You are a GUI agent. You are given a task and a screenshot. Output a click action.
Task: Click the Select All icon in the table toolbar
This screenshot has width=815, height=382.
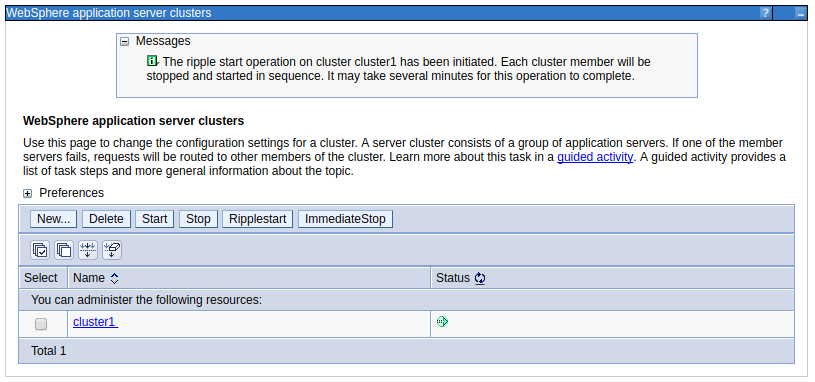(x=40, y=250)
